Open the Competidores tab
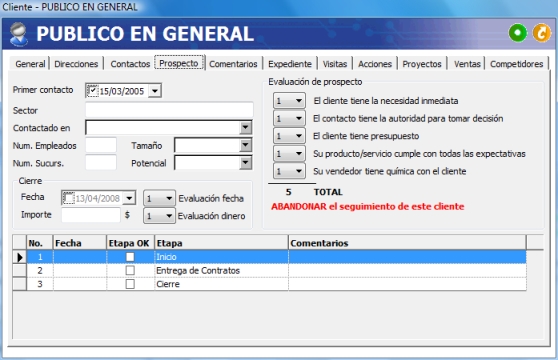The height and width of the screenshot is (360, 558). click(x=516, y=64)
